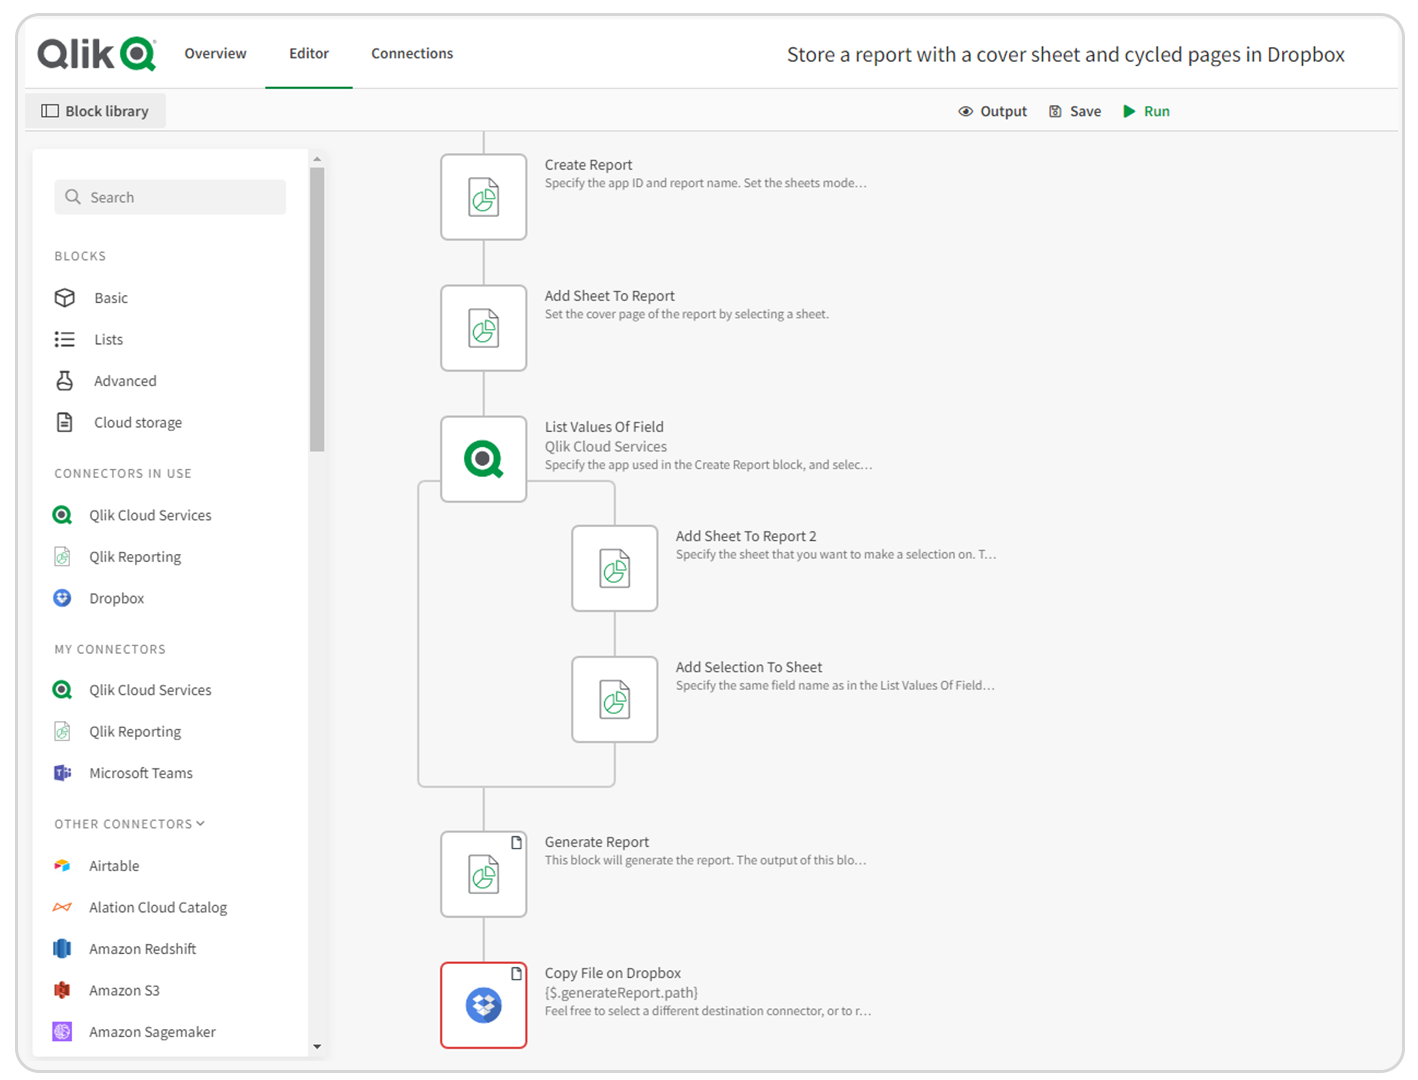Viewport: 1418px width, 1080px height.
Task: Open the Advanced blocks category
Action: pyautogui.click(x=105, y=381)
